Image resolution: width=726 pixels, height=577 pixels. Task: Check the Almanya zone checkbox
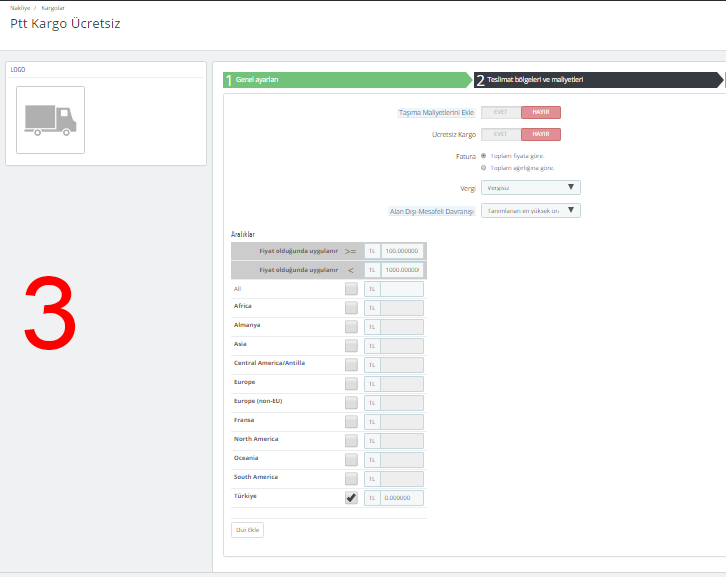(x=351, y=327)
